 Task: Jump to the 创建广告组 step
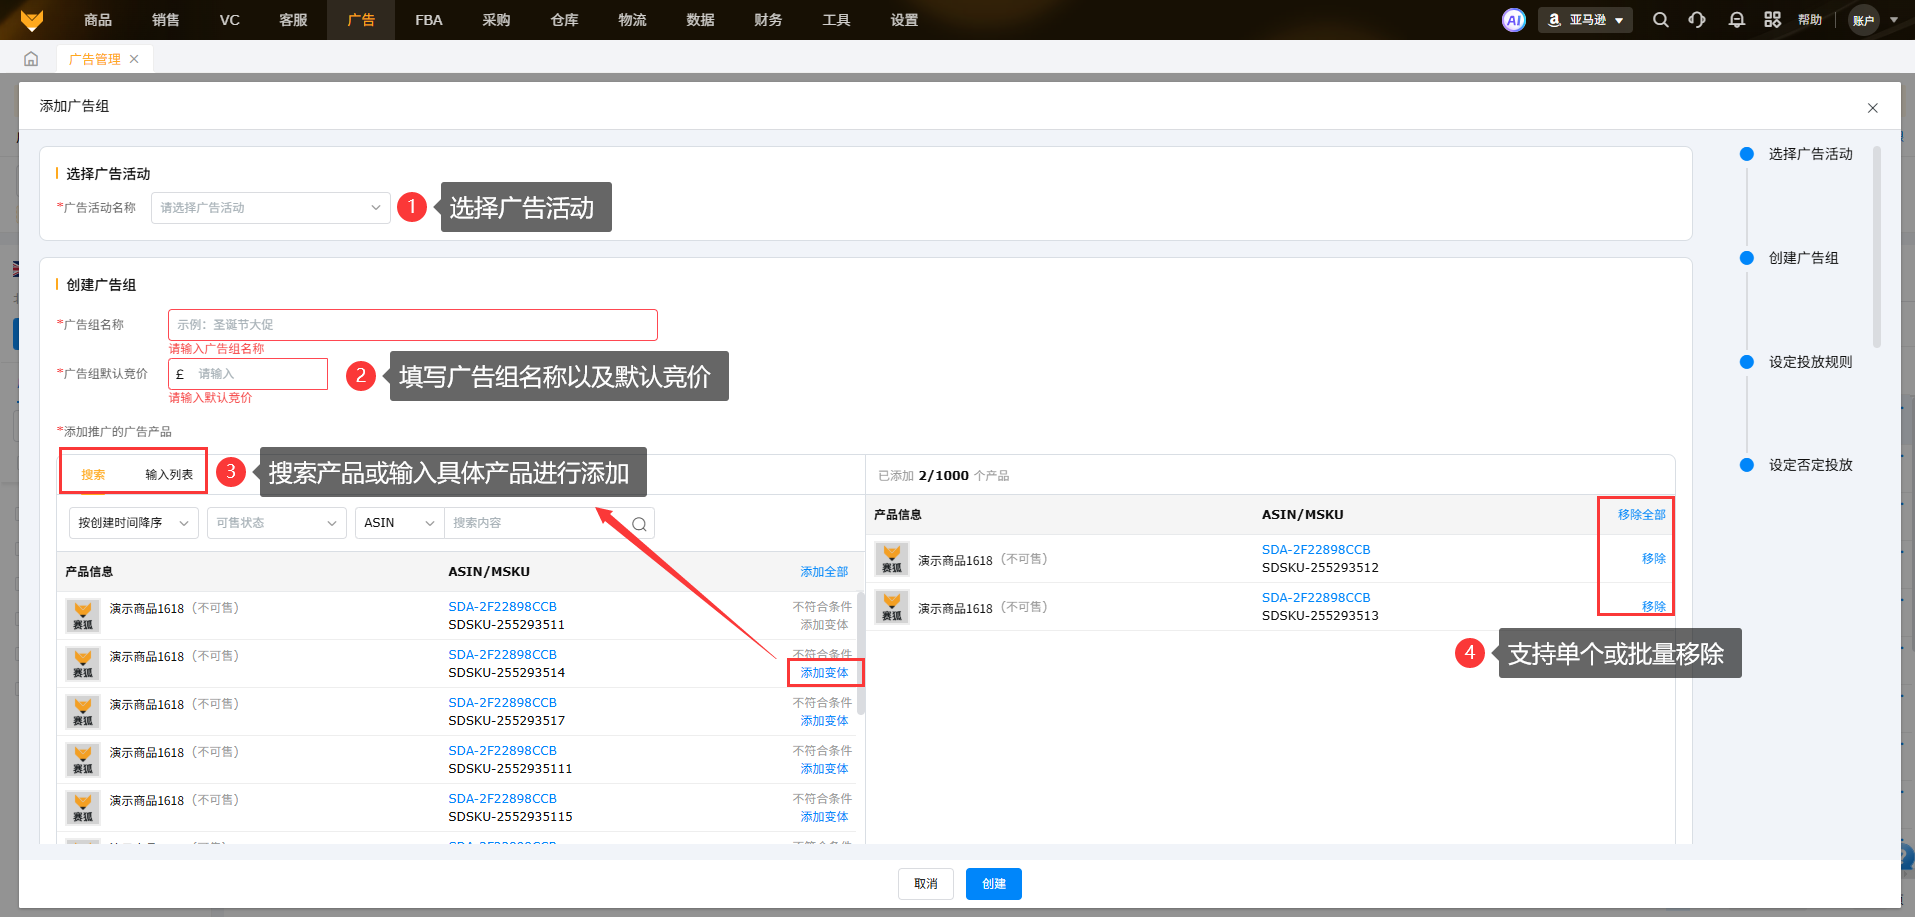click(x=1803, y=258)
